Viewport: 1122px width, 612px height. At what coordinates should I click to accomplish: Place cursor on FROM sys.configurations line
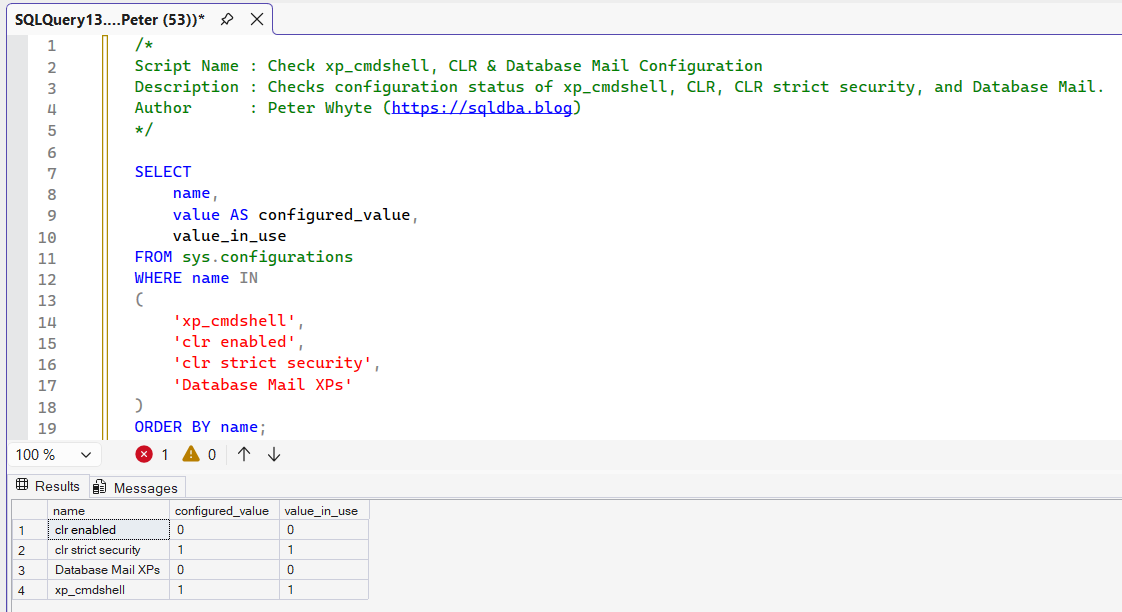244,257
